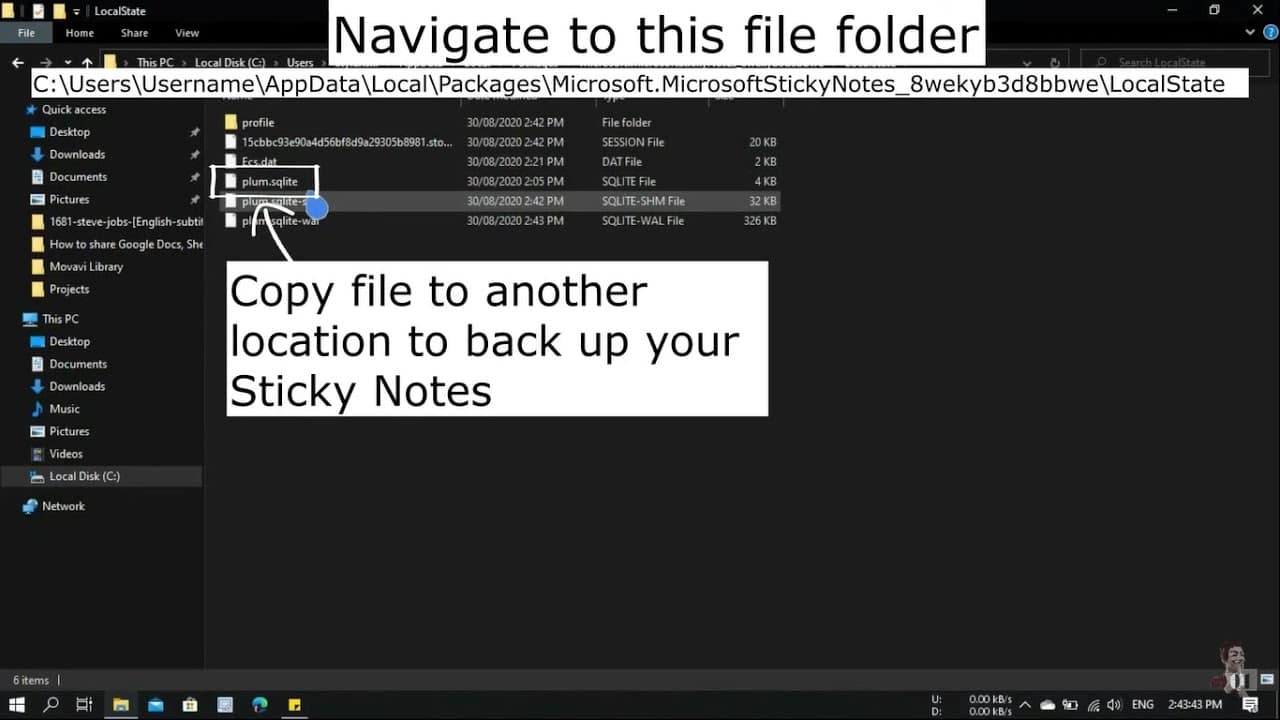Screen dimensions: 1280x720
Task: Select the plum.sqlite file
Action: click(269, 181)
